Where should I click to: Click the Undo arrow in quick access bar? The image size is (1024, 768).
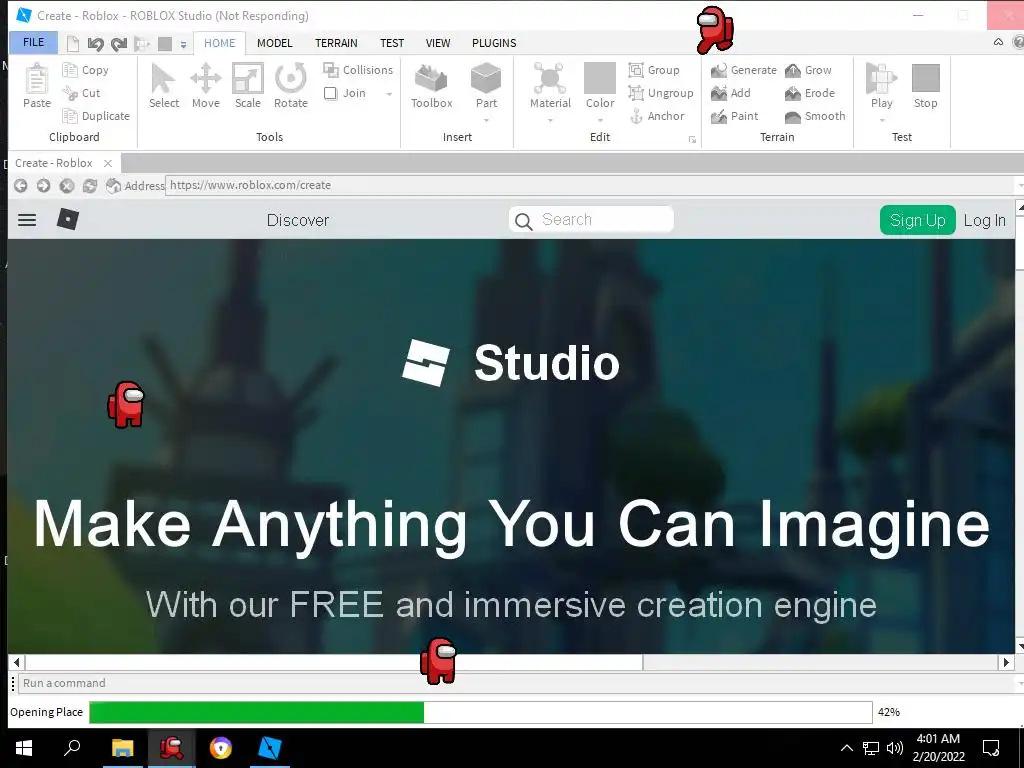(x=95, y=44)
